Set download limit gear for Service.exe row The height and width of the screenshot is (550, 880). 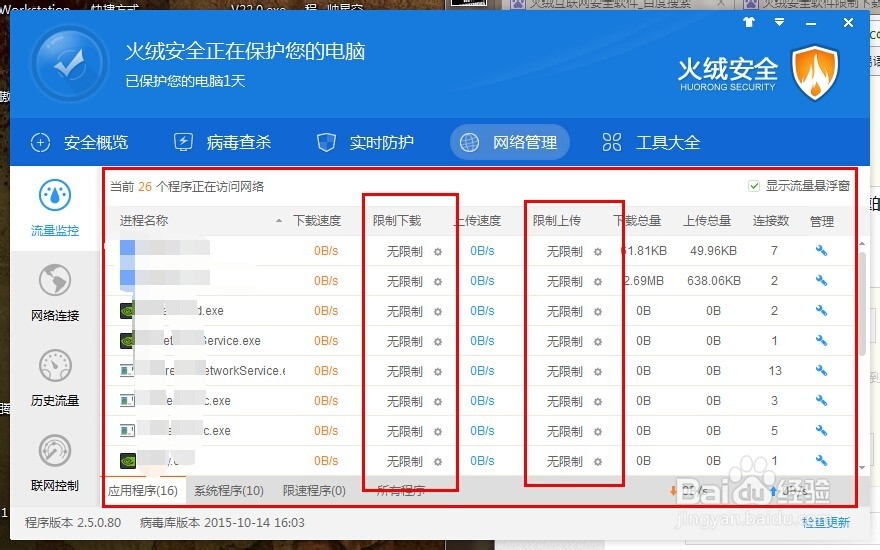438,342
